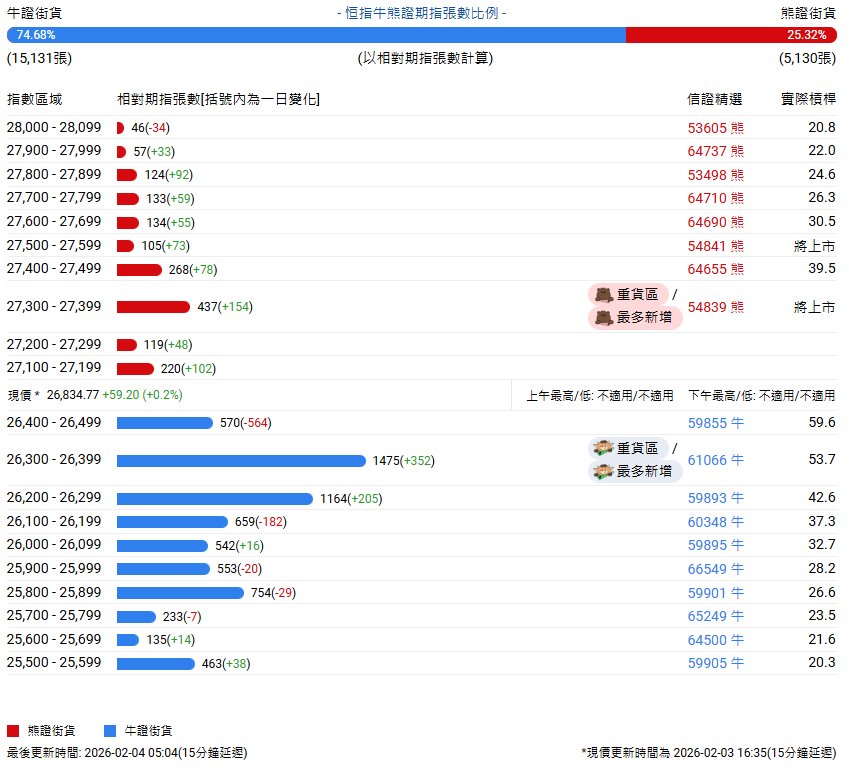Click the bear icon beside red 最多新增 badge

[604, 318]
